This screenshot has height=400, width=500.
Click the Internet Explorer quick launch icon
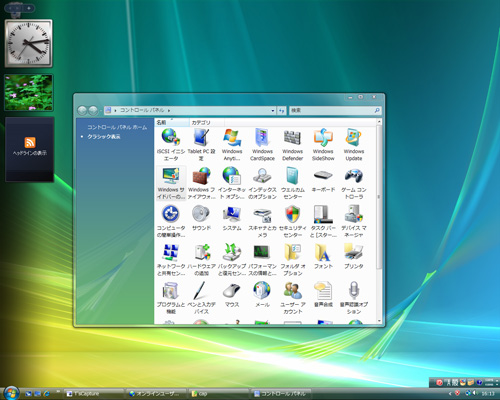point(46,394)
